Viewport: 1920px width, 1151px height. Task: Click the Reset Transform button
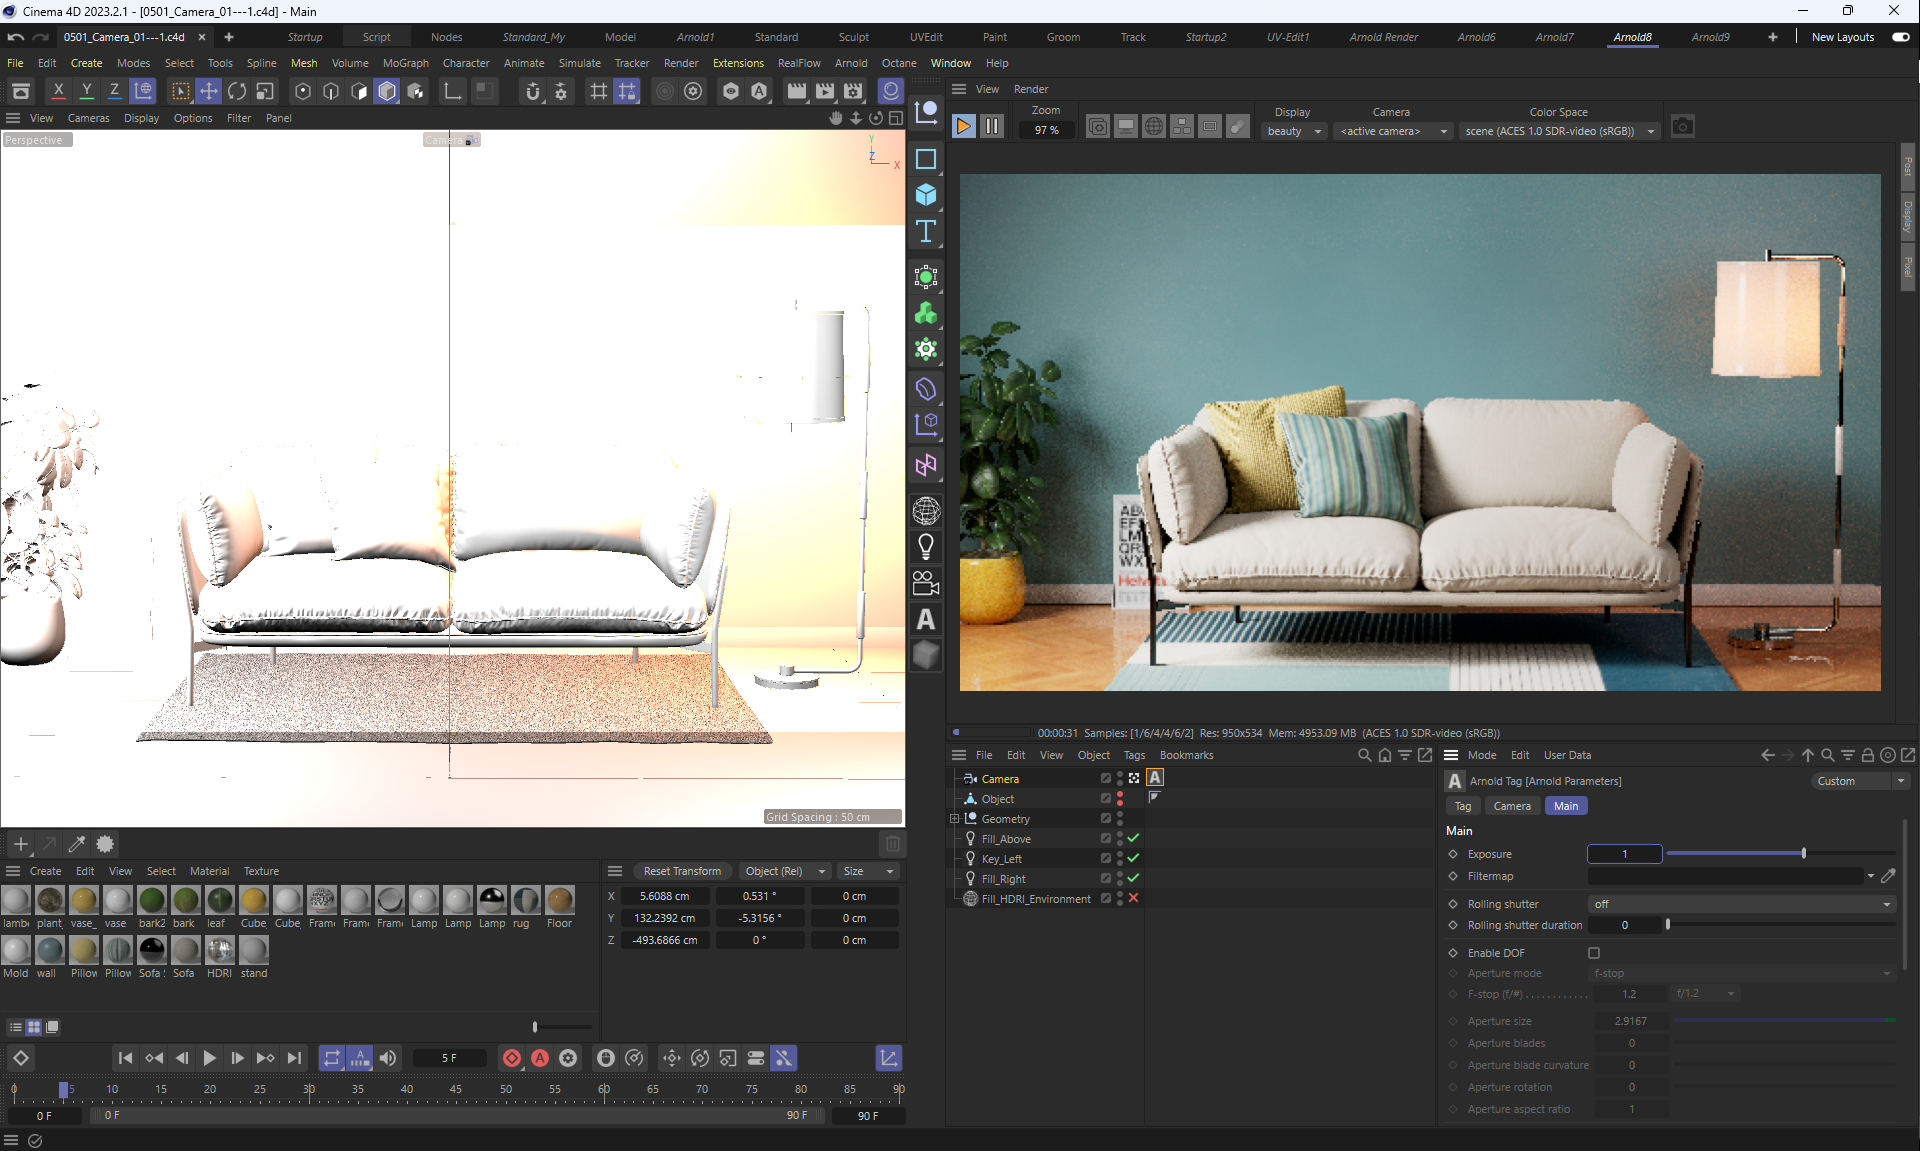(682, 871)
